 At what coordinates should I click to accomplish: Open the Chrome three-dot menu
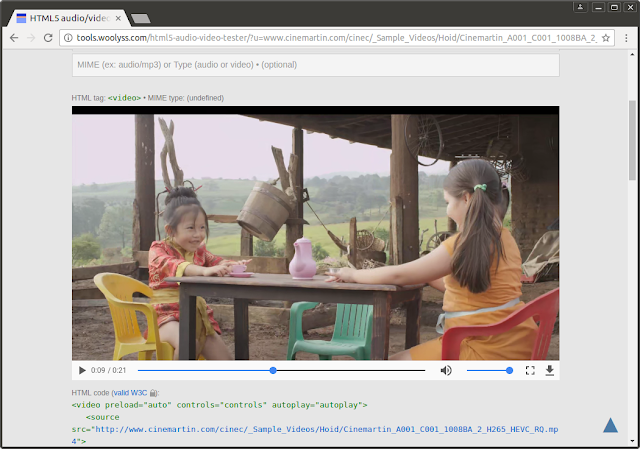pyautogui.click(x=626, y=38)
